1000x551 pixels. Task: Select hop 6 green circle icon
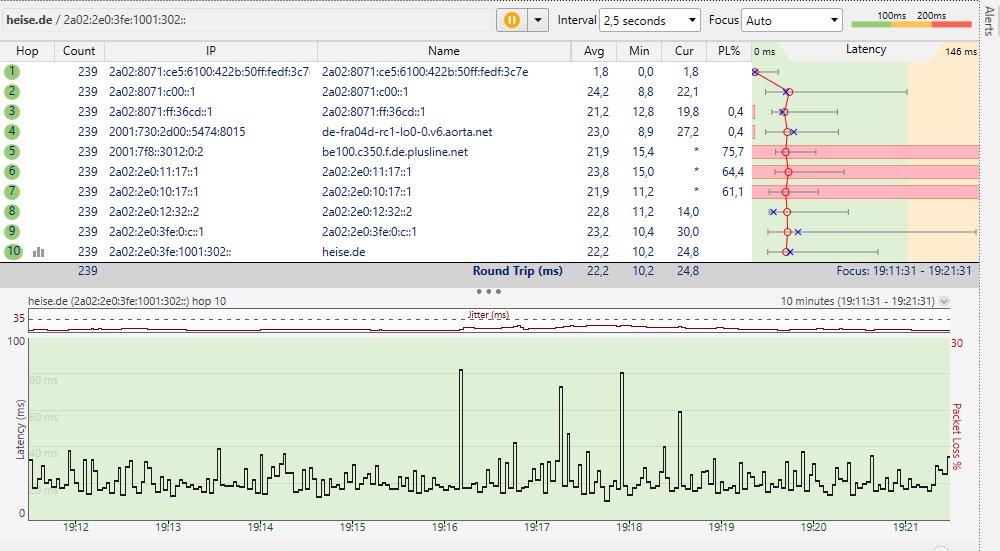click(11, 172)
